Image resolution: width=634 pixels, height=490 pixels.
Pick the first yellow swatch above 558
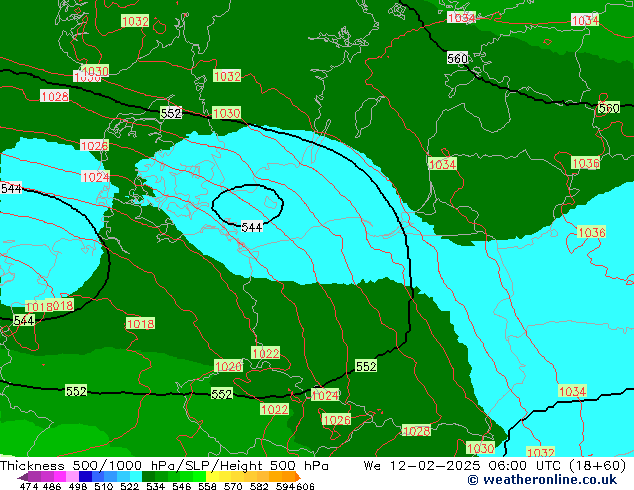(212, 477)
